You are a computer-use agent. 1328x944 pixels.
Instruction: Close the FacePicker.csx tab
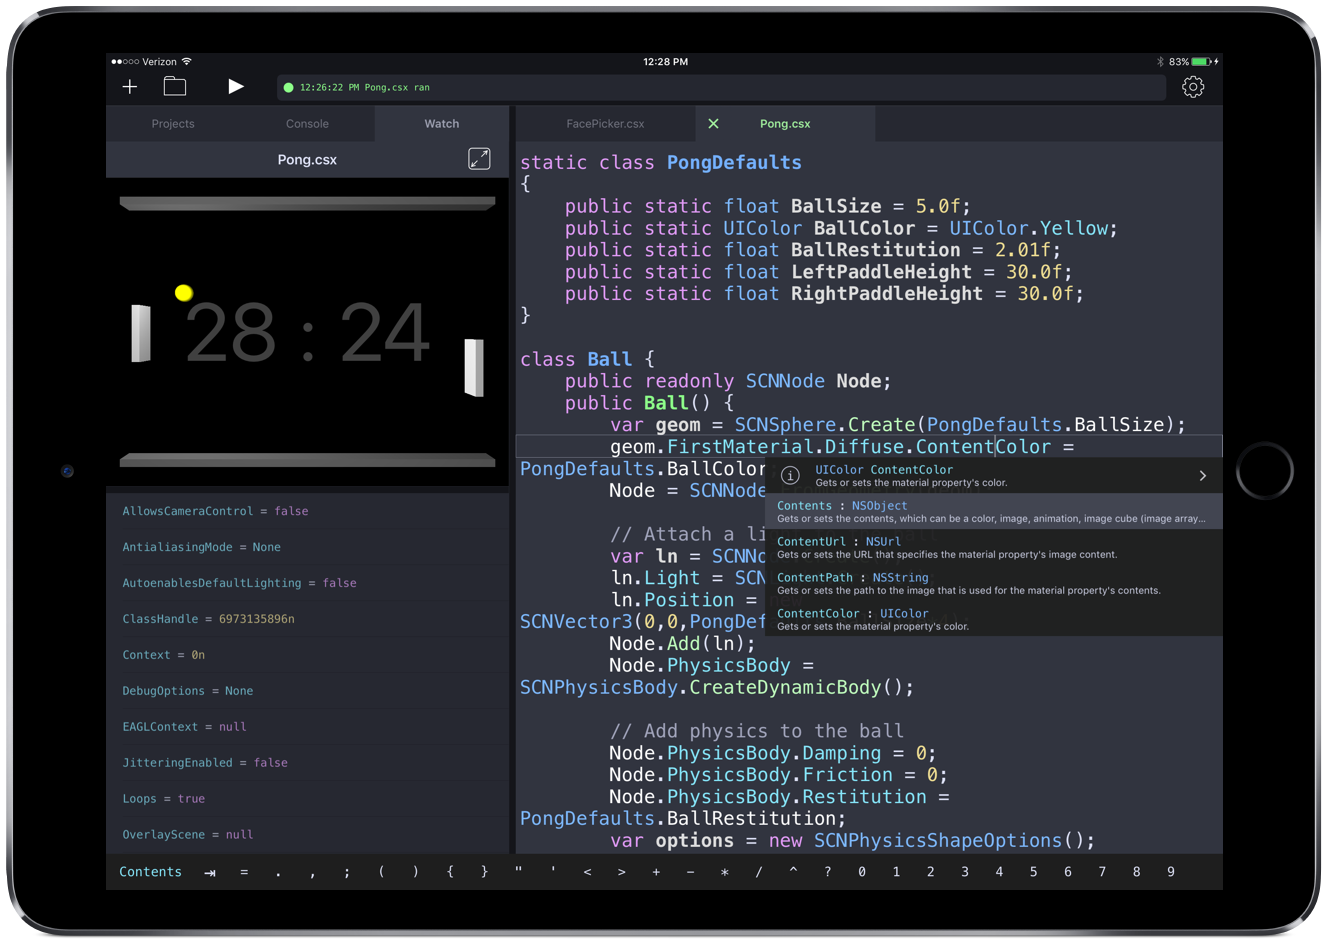[714, 123]
